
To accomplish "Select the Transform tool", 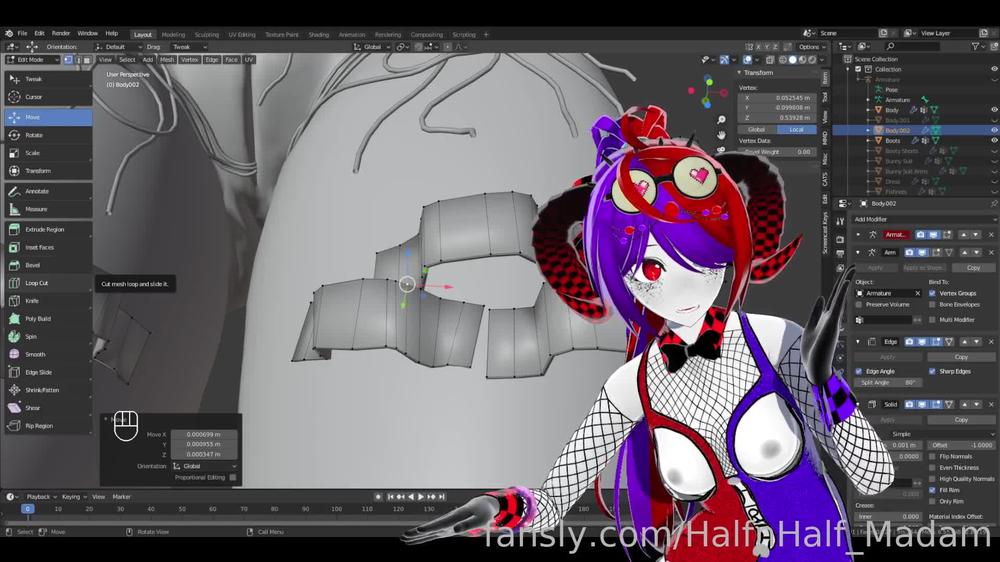I will click(x=48, y=171).
